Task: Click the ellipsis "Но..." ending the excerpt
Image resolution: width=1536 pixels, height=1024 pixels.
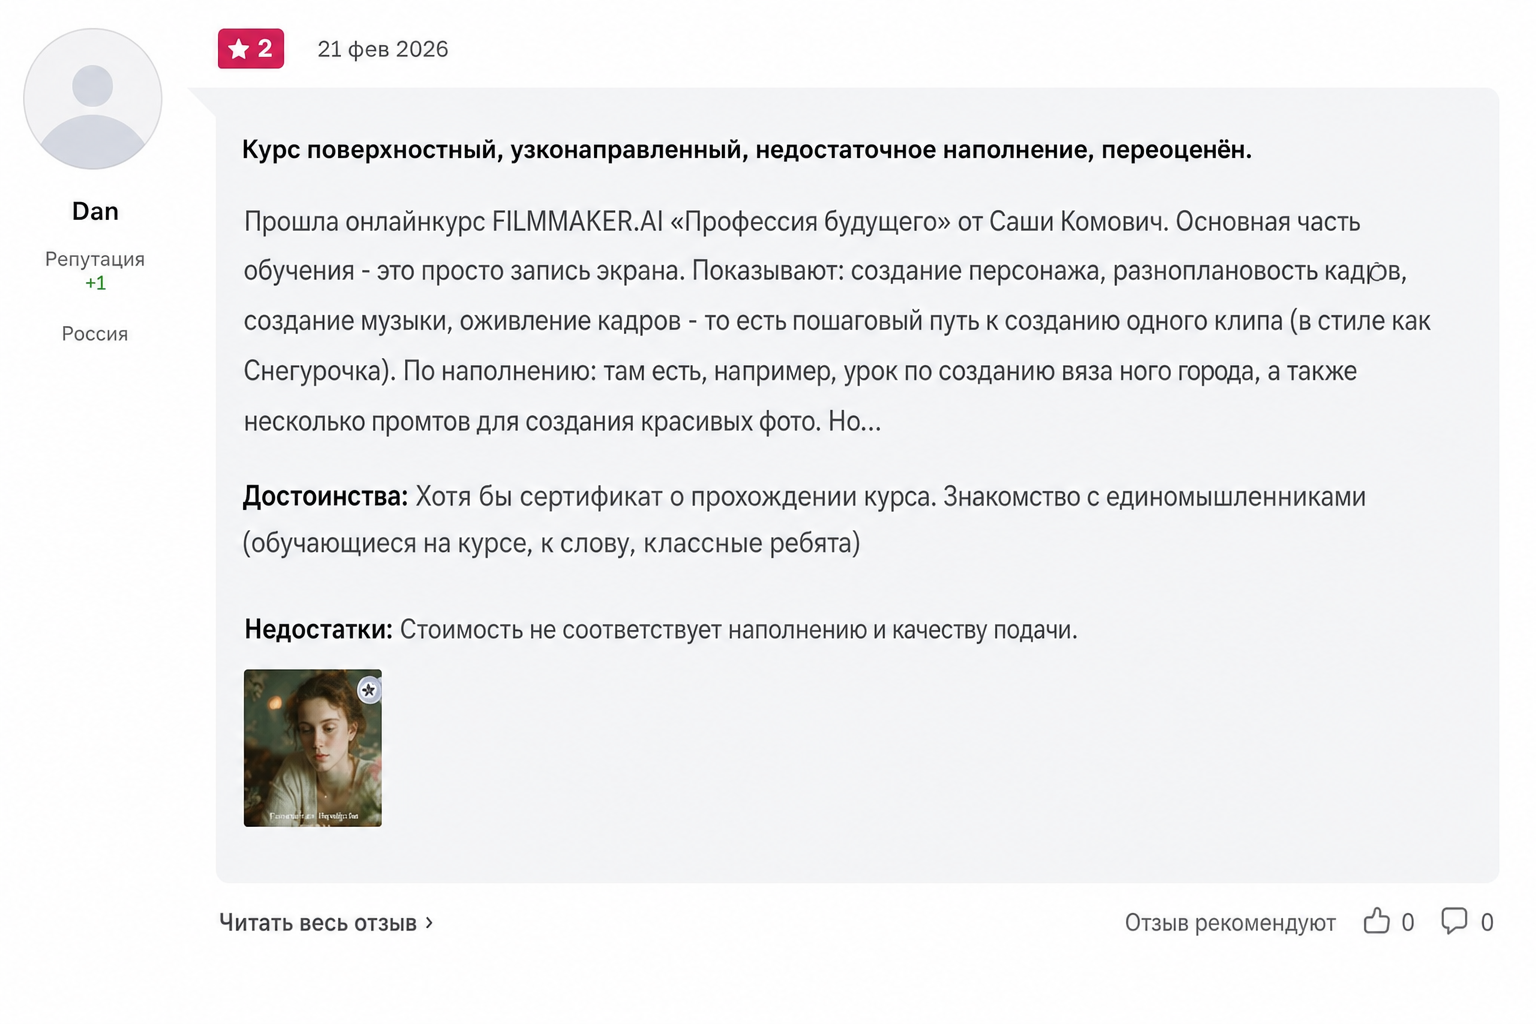Action: 854,421
